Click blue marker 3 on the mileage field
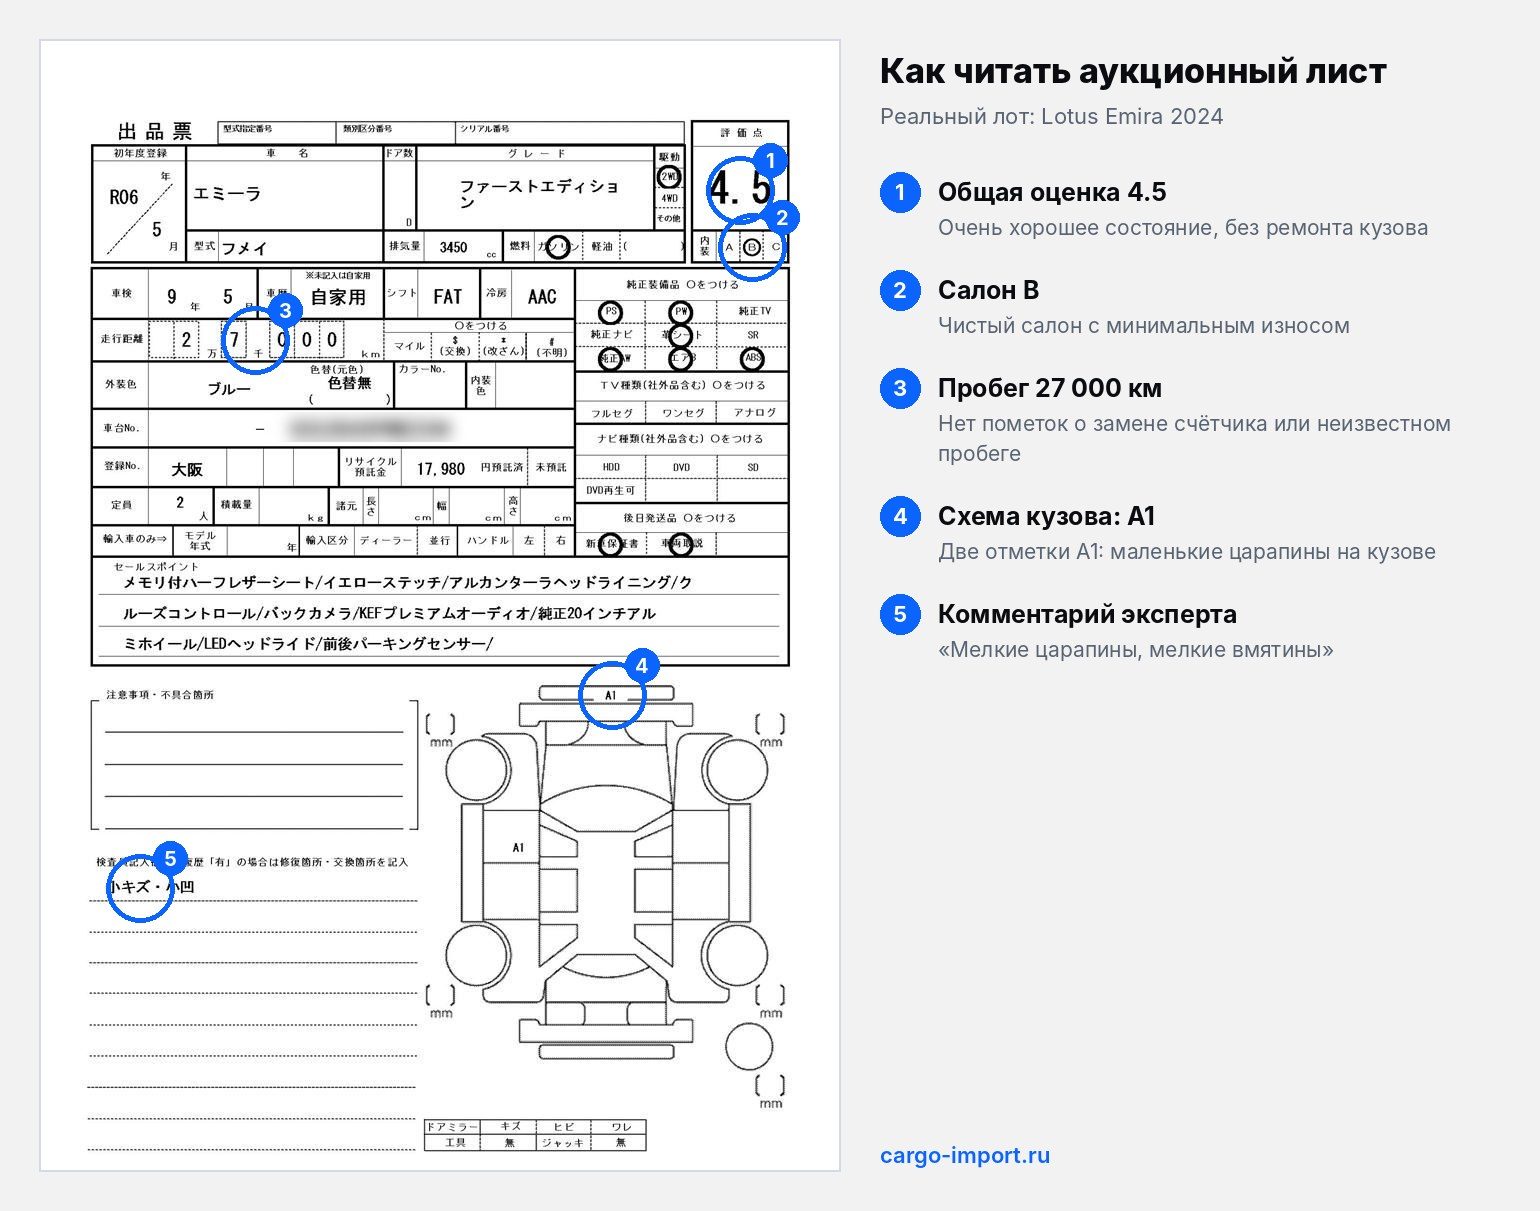The width and height of the screenshot is (1540, 1211). click(x=285, y=310)
